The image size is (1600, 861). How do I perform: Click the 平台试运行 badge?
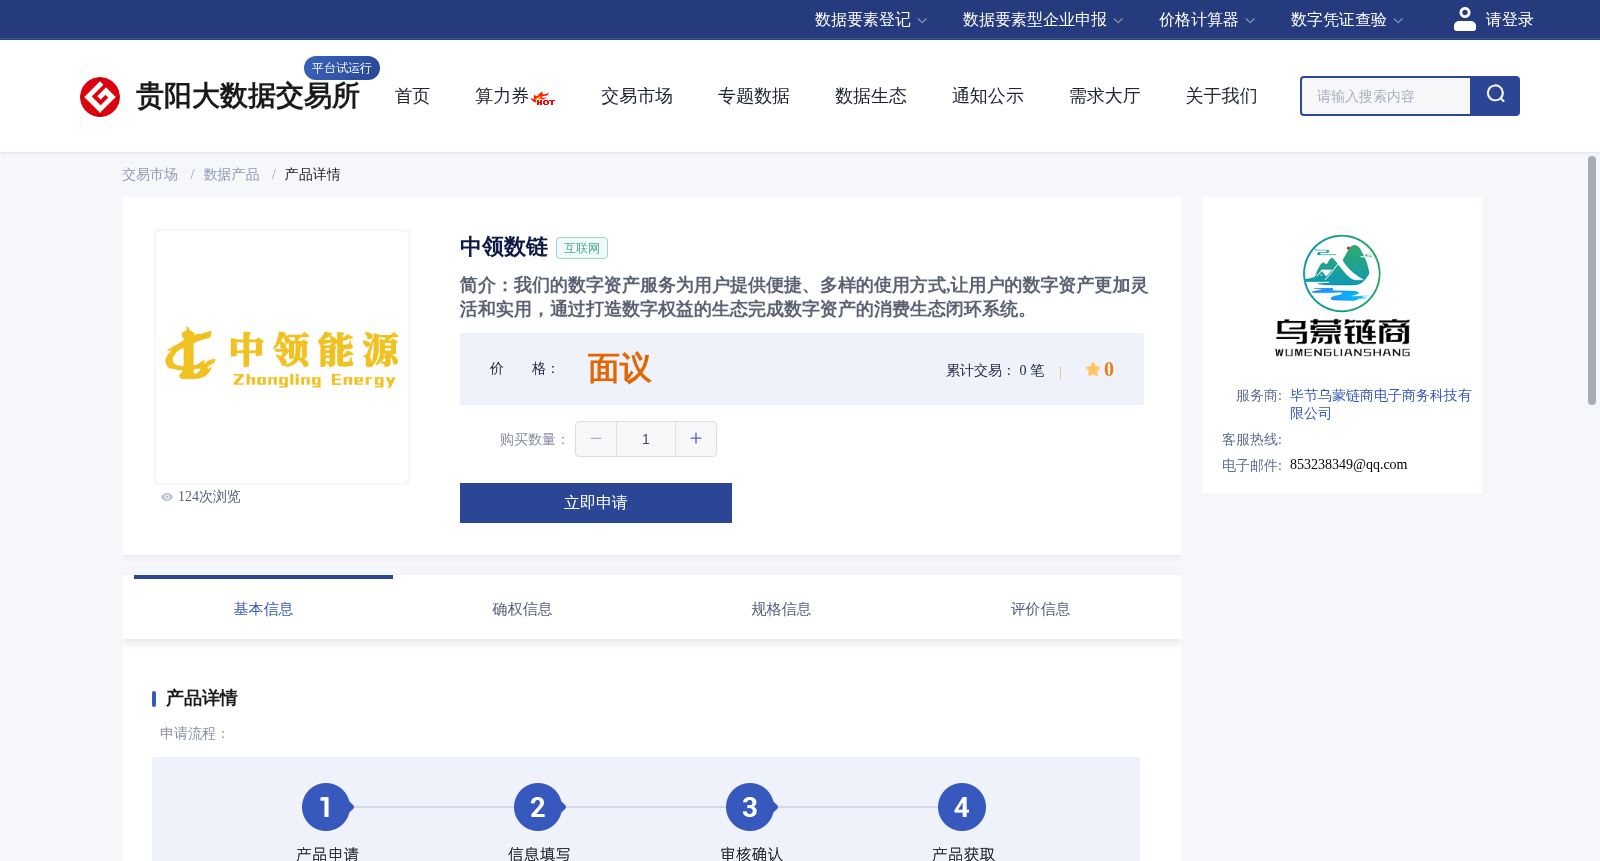342,68
